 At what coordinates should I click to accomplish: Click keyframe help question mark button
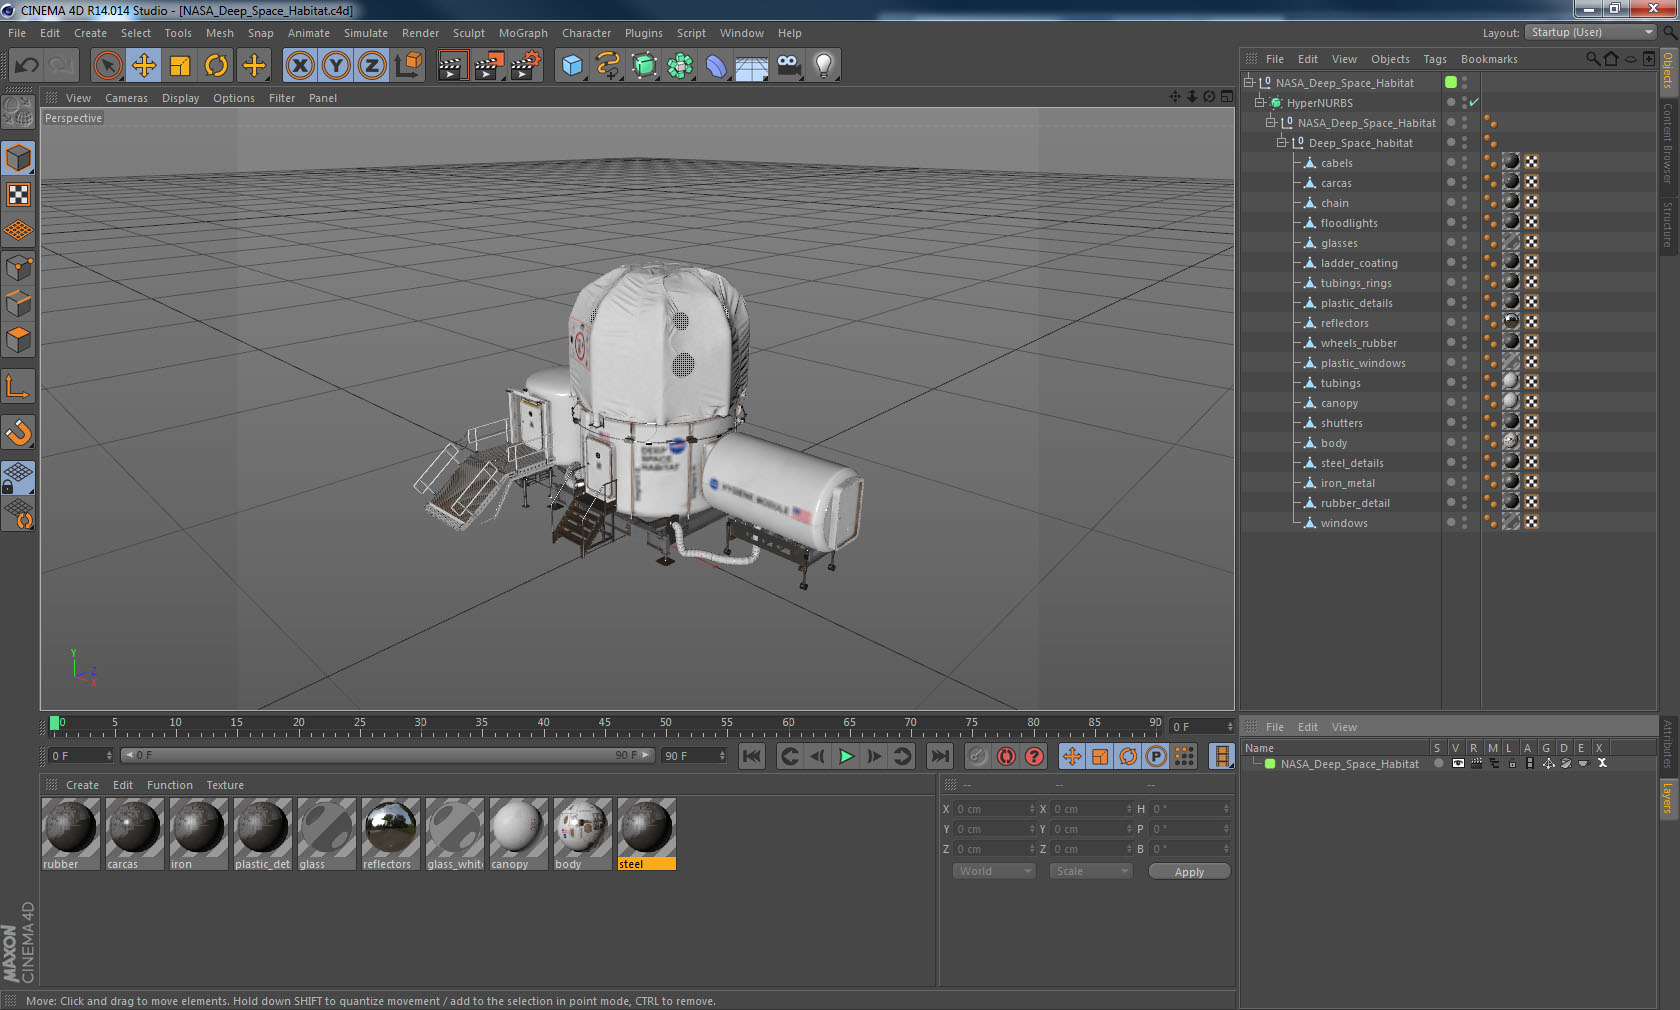[x=1034, y=756]
